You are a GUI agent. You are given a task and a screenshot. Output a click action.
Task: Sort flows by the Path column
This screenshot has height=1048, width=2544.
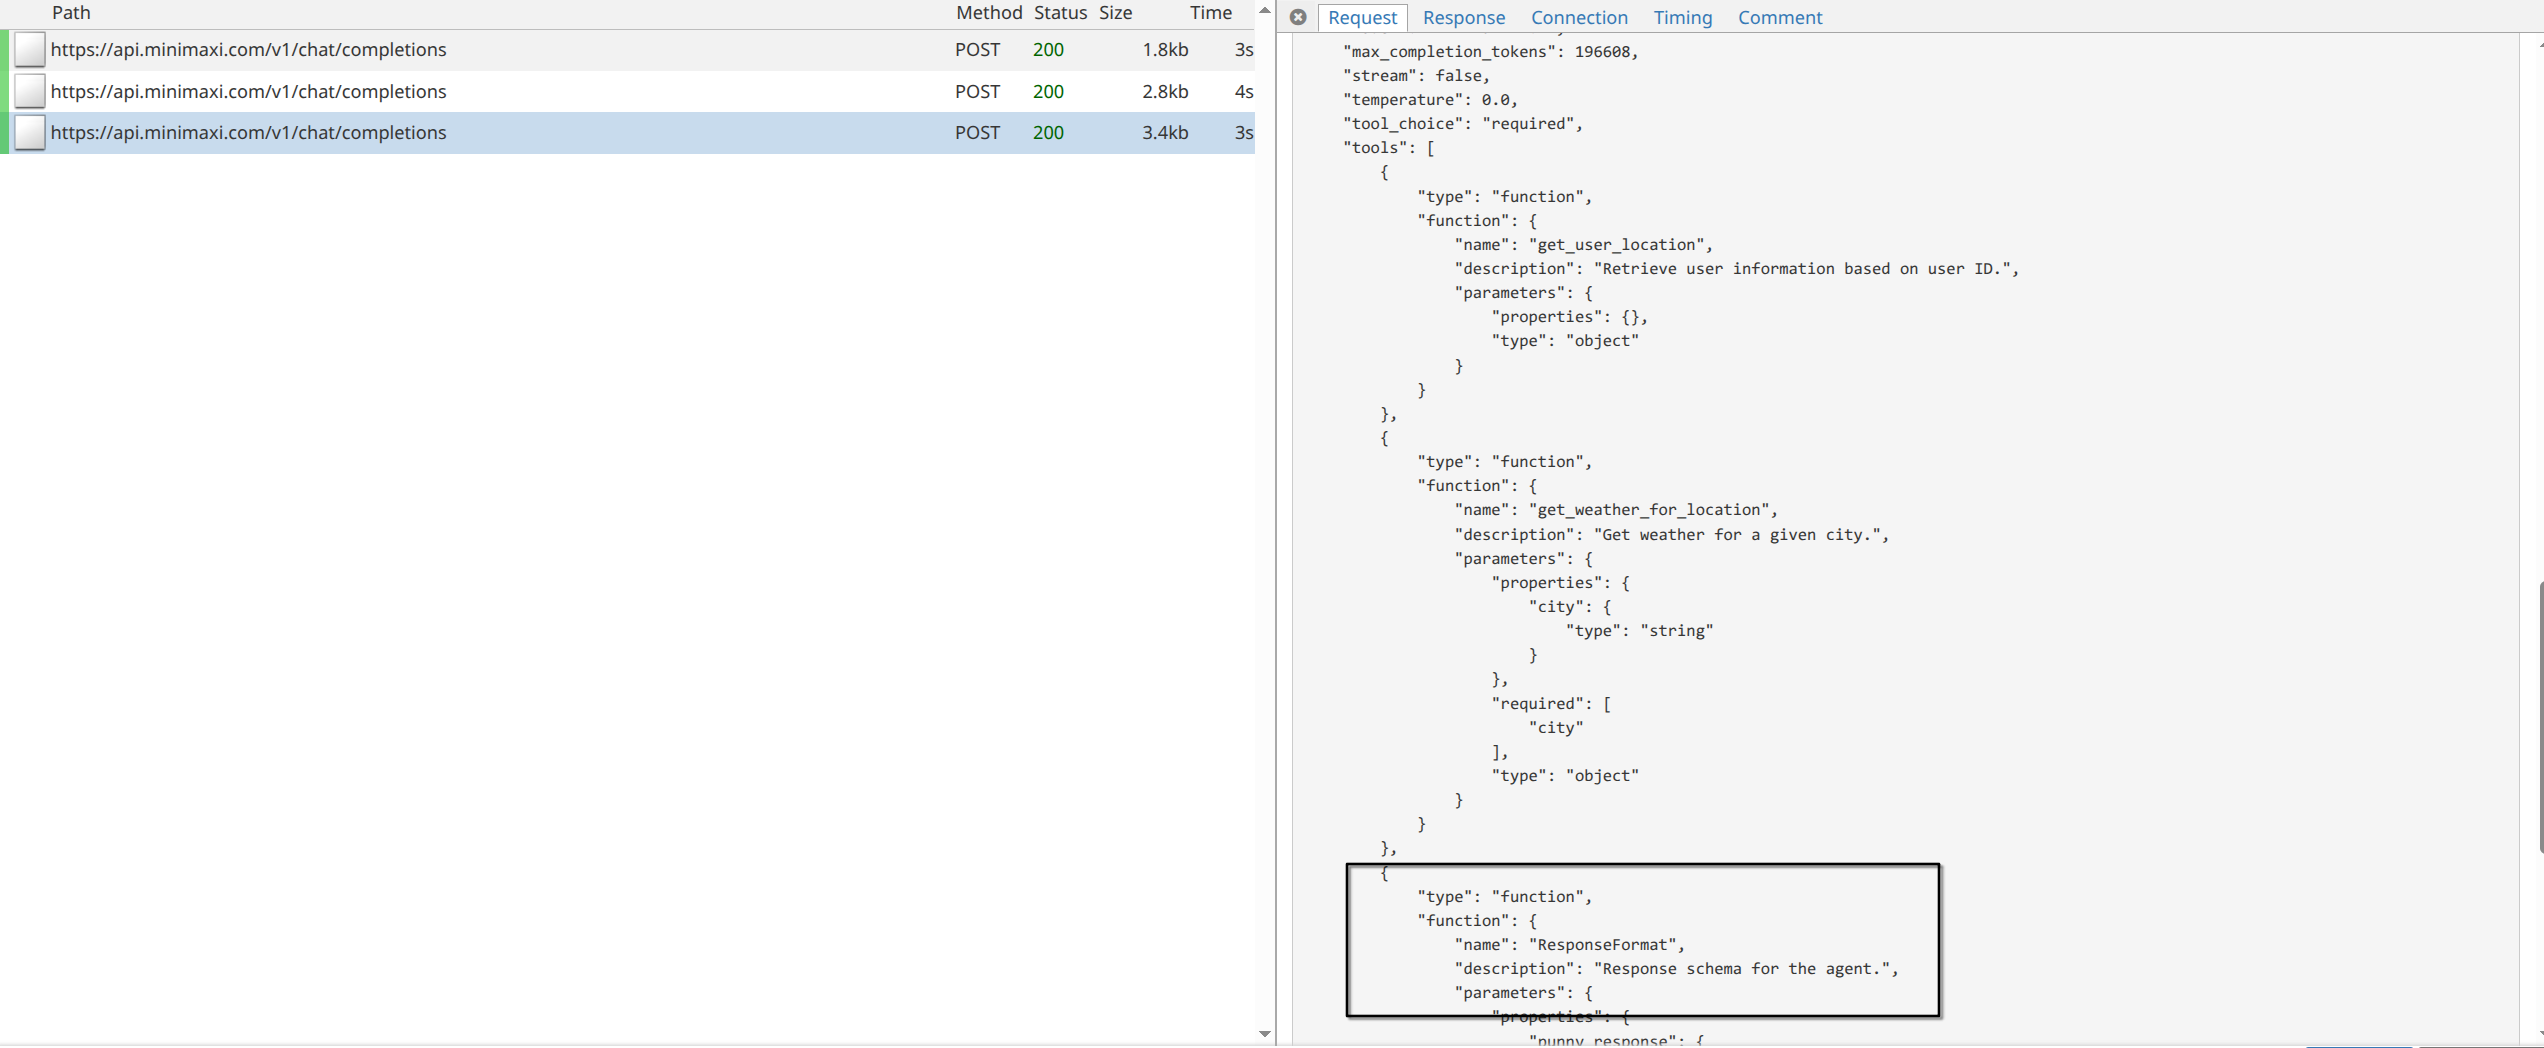pos(71,13)
